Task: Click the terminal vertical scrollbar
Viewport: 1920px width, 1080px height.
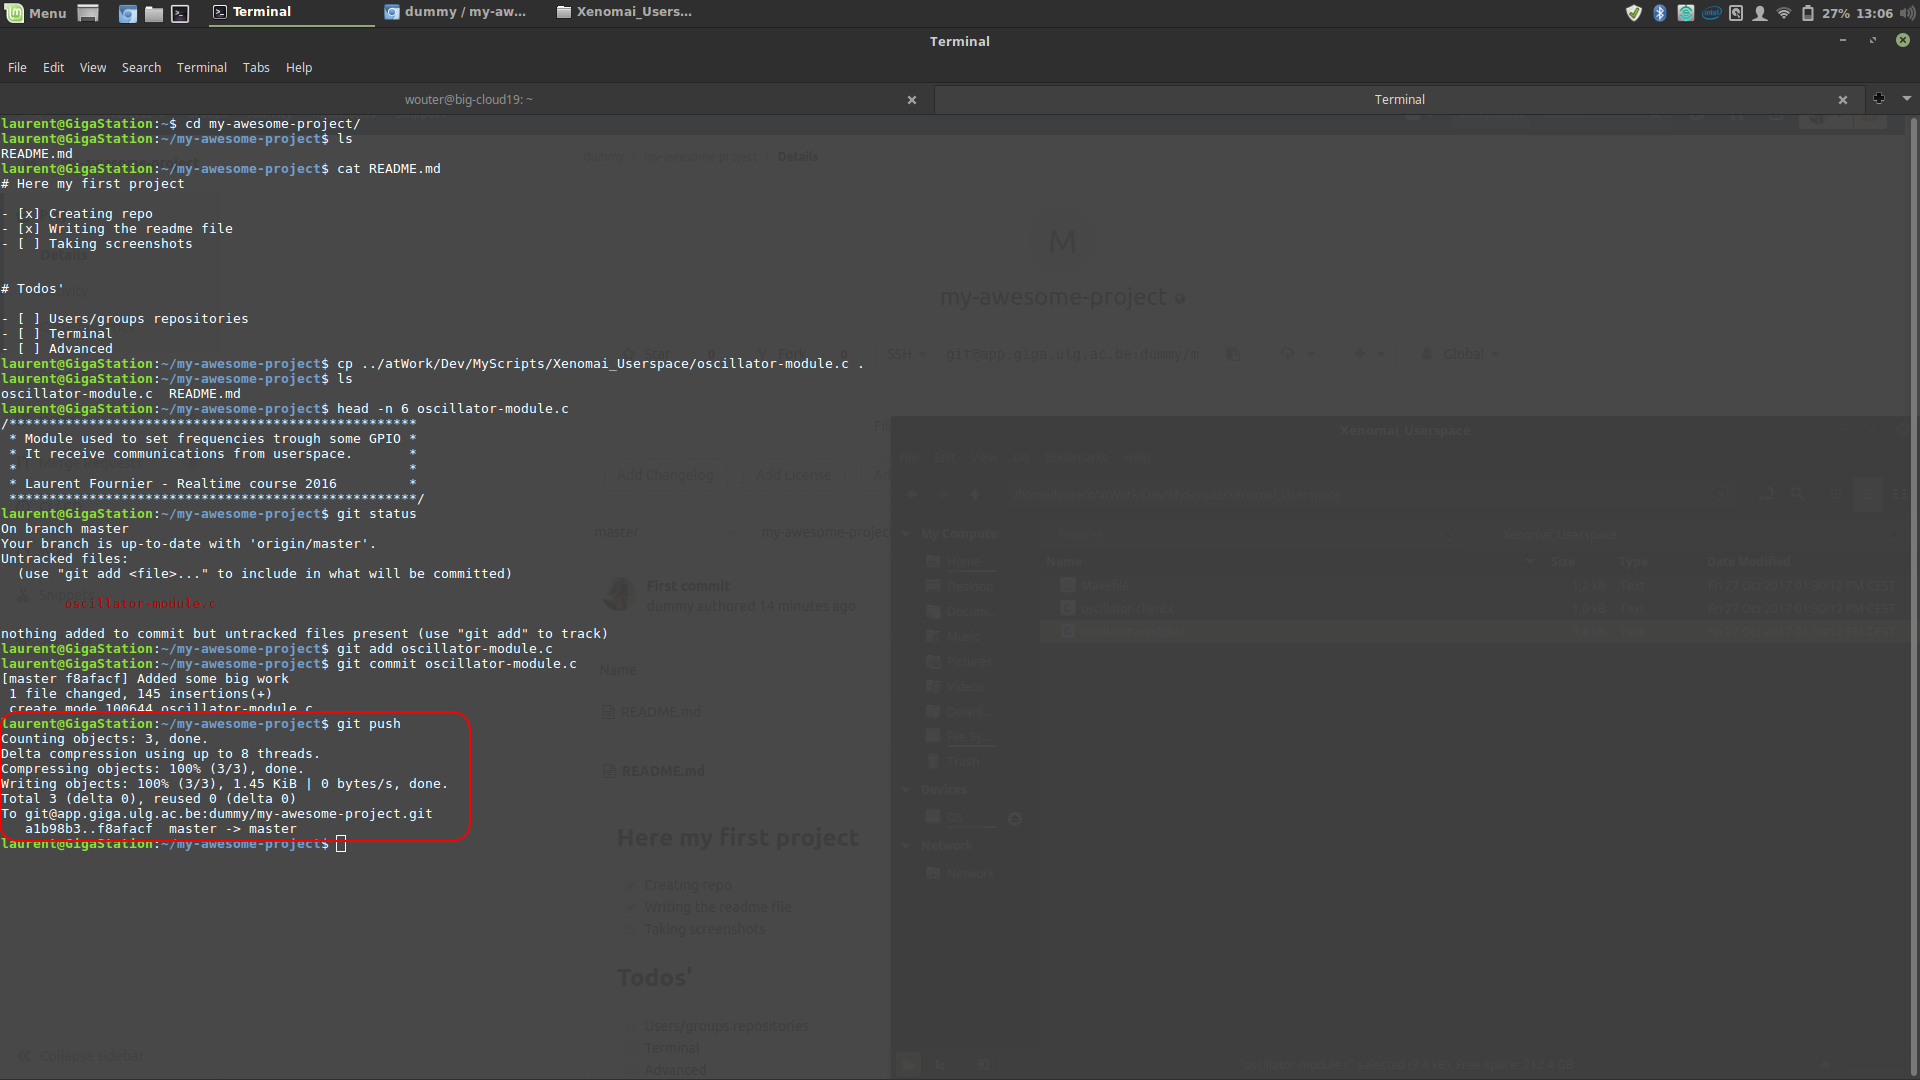Action: click(x=1913, y=596)
